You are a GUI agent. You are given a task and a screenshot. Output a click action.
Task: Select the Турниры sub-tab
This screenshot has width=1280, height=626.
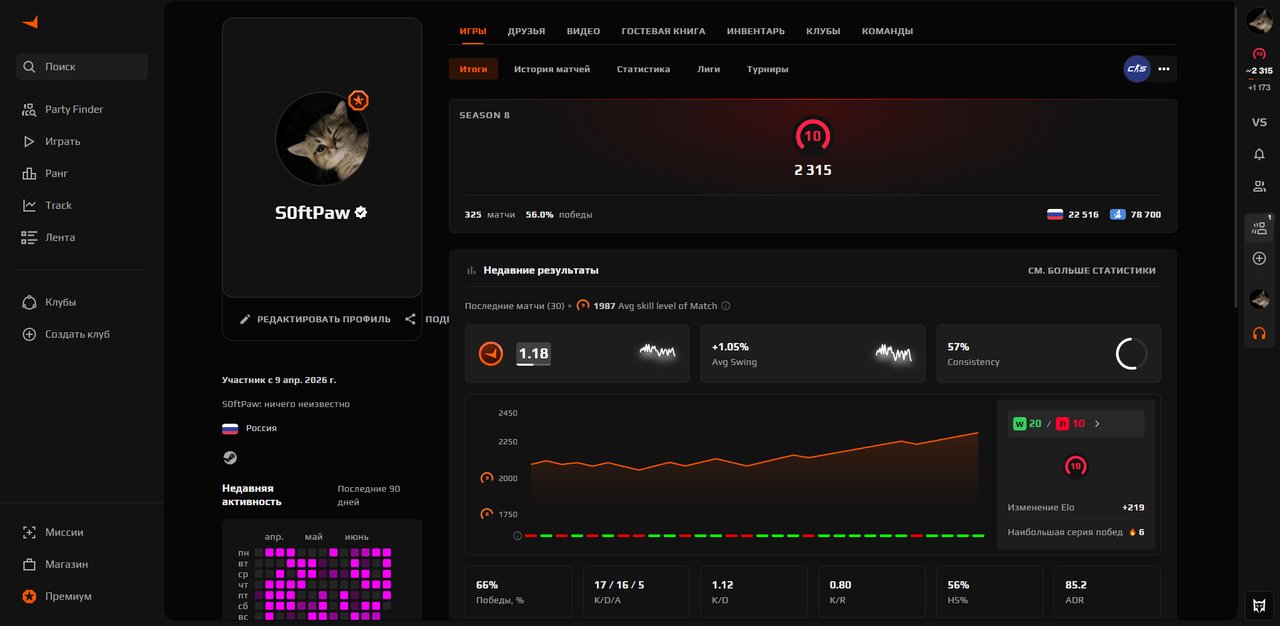(767, 69)
